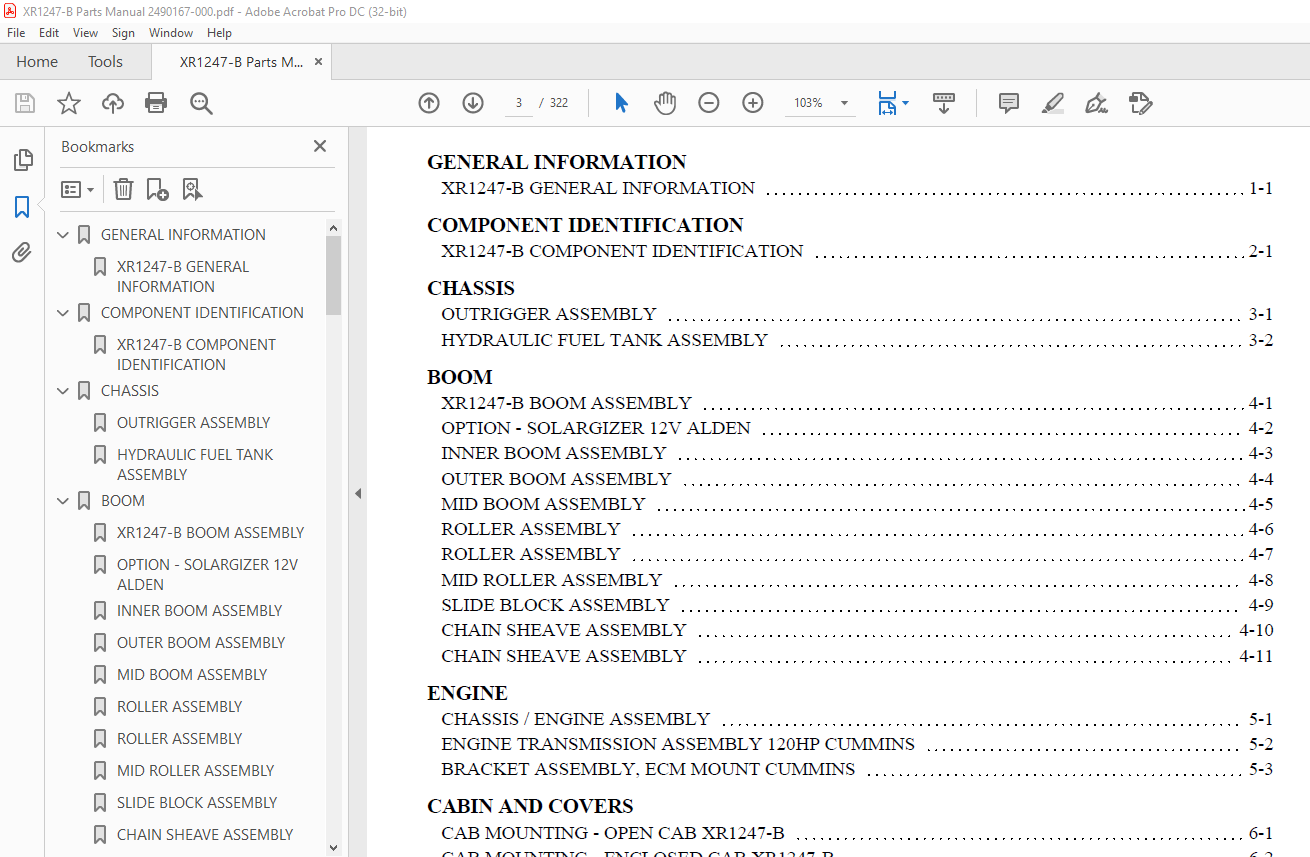1310x857 pixels.
Task: Open the Find text search icon
Action: pyautogui.click(x=201, y=103)
